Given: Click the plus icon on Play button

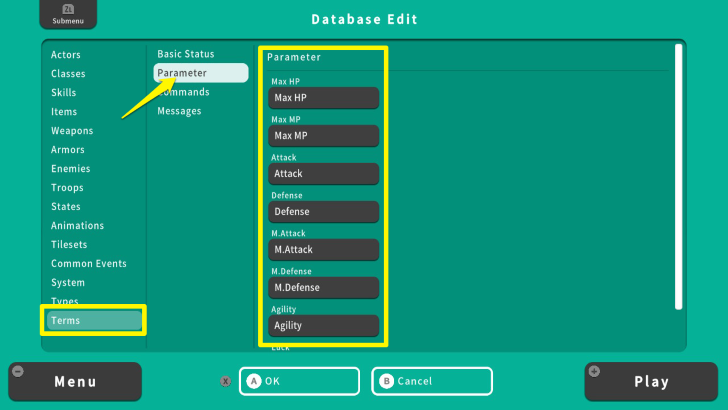Looking at the screenshot, I should coord(594,371).
